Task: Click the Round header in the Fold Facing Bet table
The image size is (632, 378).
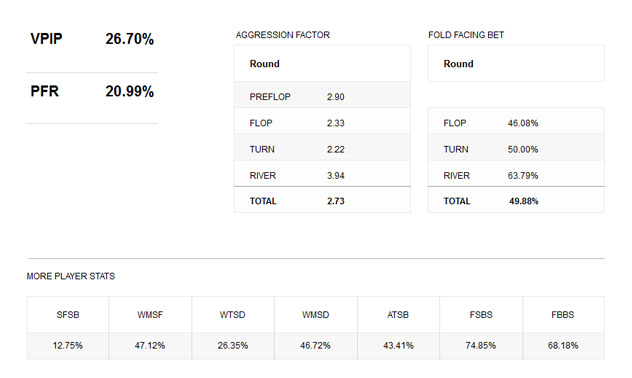Action: click(458, 64)
